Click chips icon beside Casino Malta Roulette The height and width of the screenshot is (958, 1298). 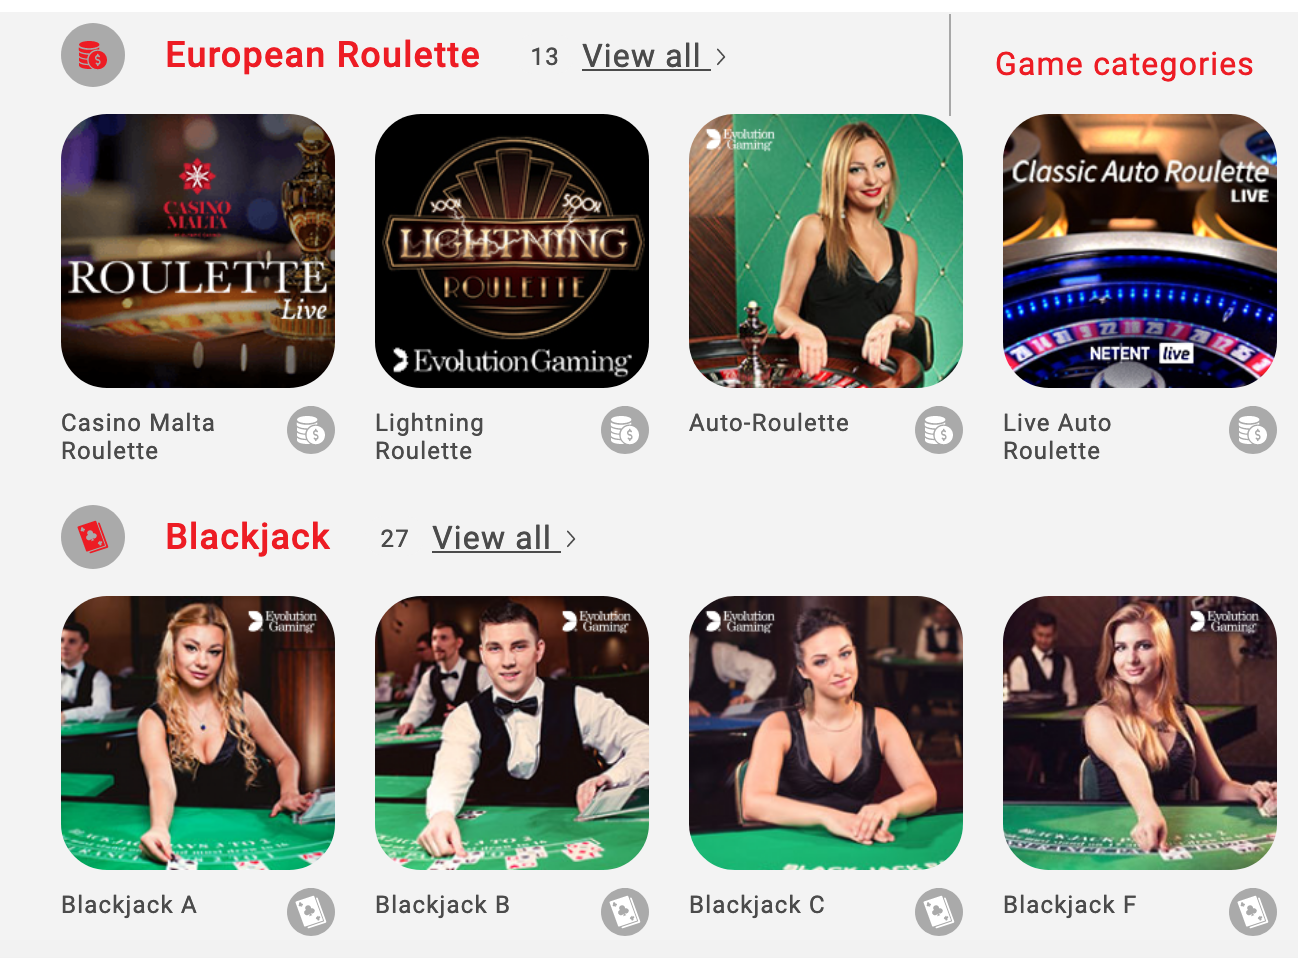[x=311, y=430]
